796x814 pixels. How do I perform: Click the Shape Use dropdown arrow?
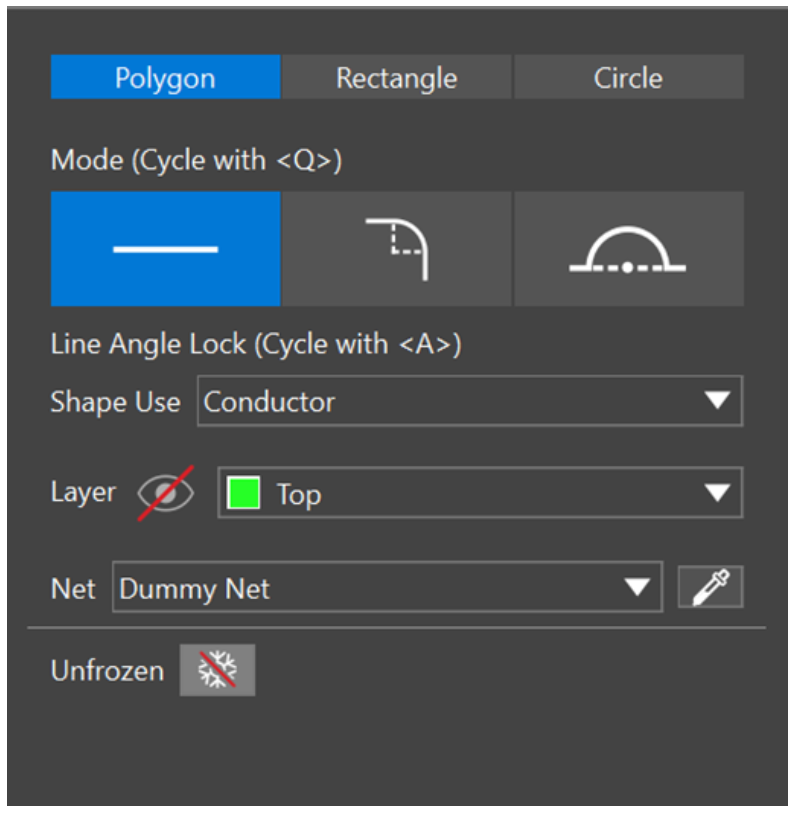(717, 402)
